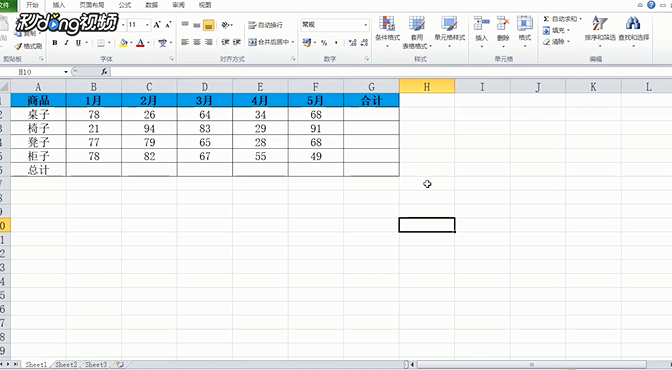Image resolution: width=672 pixels, height=370 pixels.
Task: Align text to the right
Action: pos(209,42)
